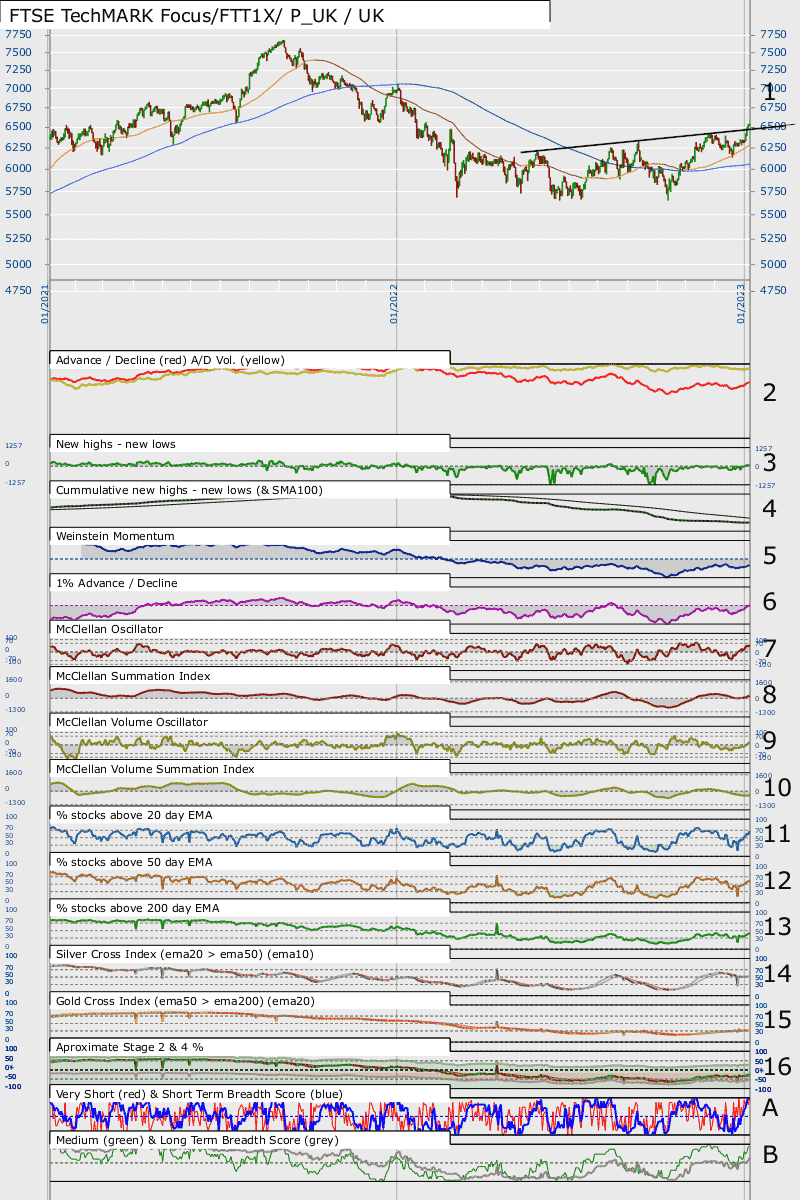This screenshot has height=1200, width=800.
Task: Click the FTSE TechMARK Focus chart title
Action: (x=197, y=17)
